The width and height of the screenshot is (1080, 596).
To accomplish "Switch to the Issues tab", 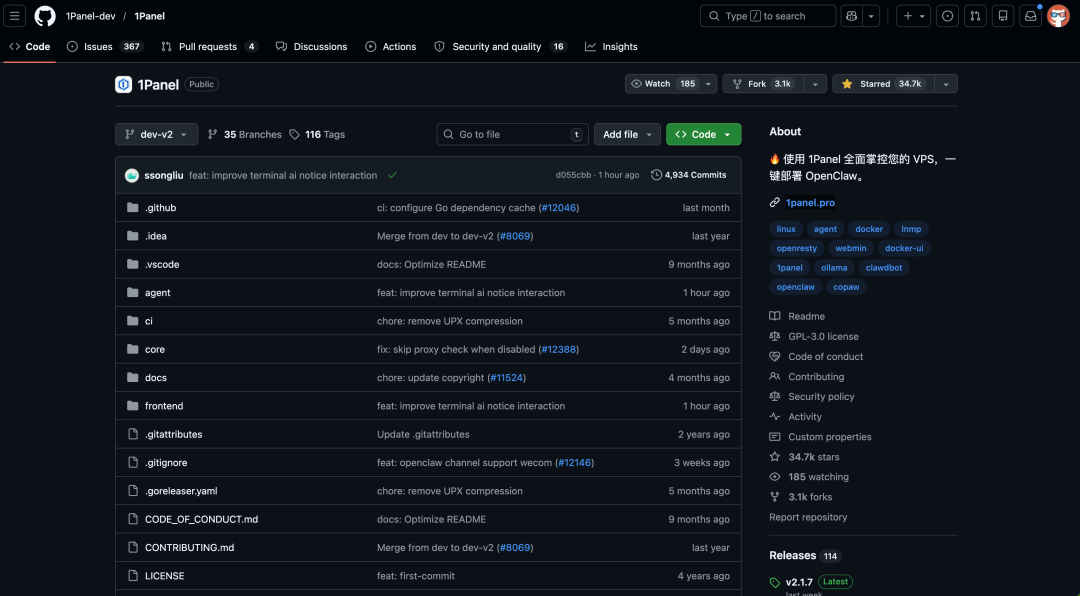I will 105,47.
